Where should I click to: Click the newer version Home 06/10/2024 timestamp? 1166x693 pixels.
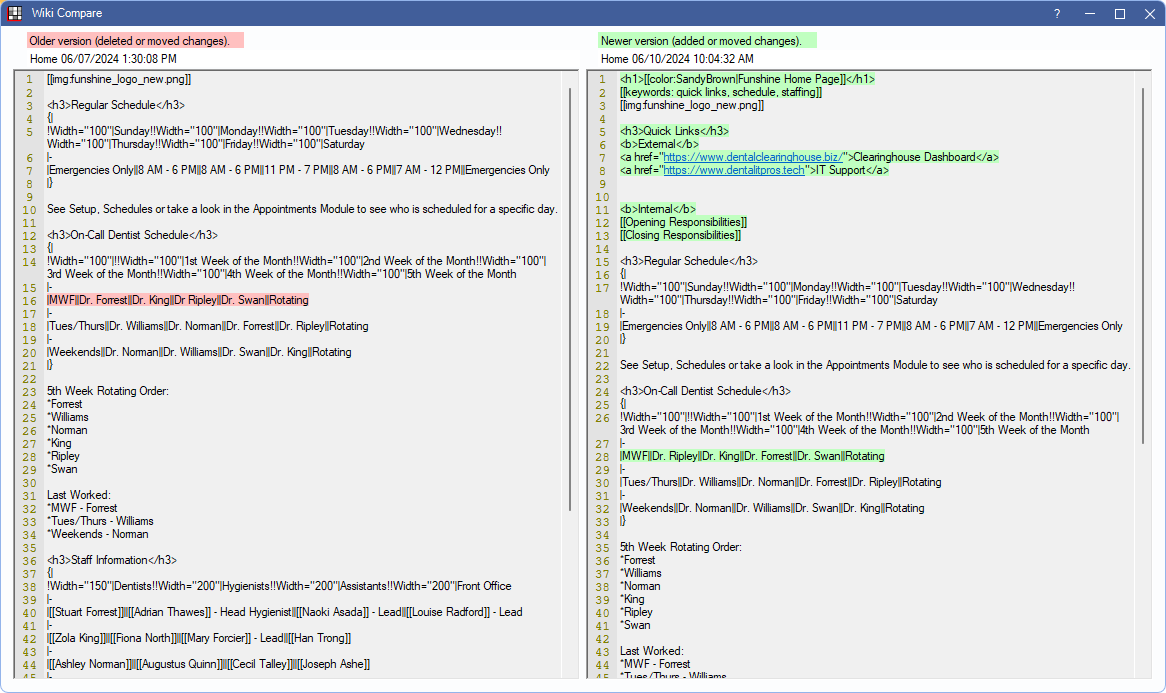click(x=677, y=59)
